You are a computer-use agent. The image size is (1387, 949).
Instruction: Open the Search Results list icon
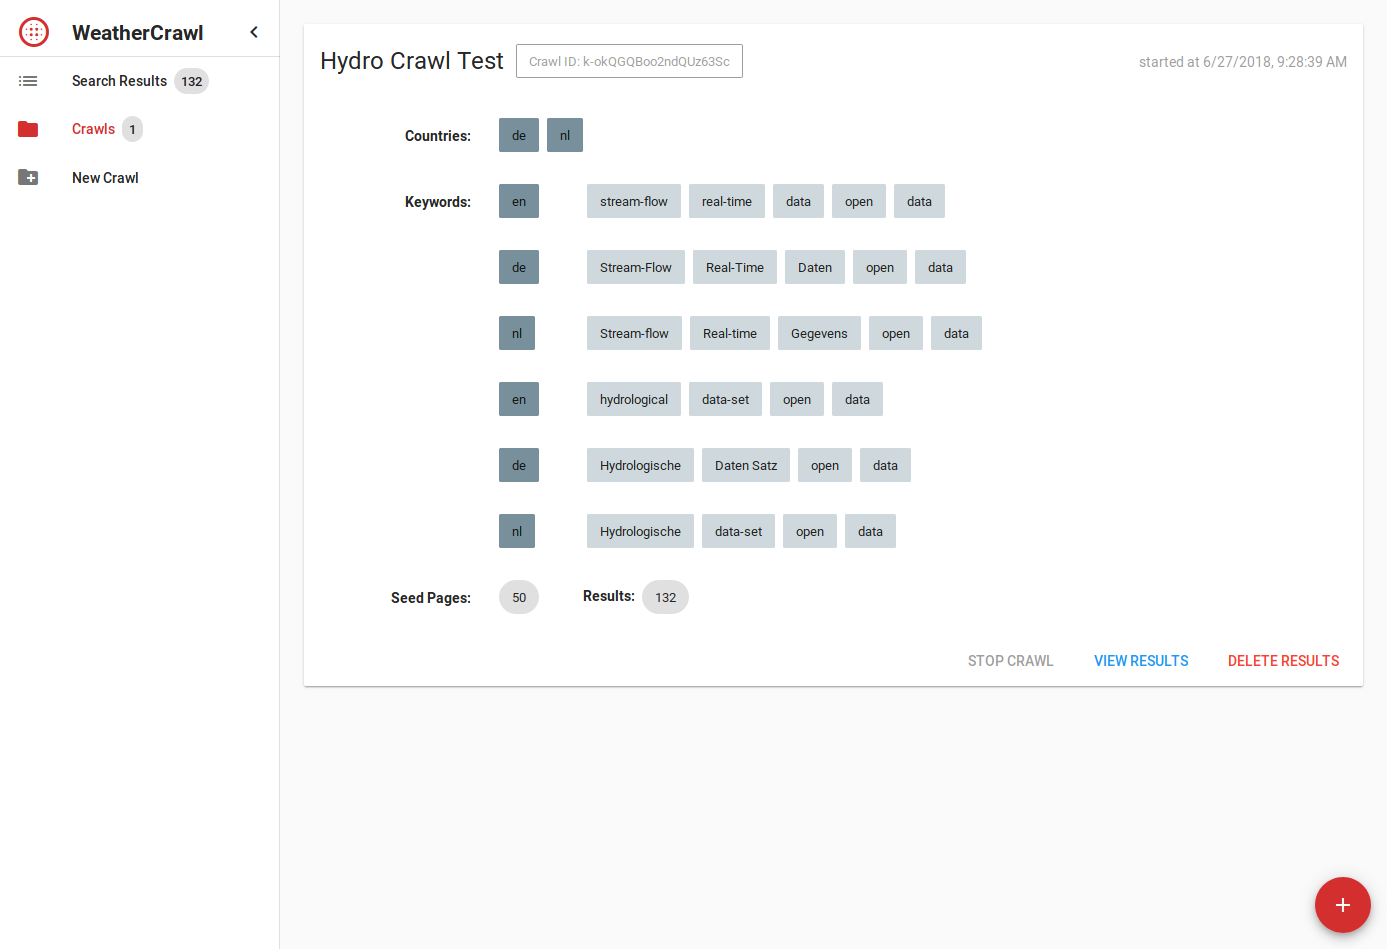point(28,81)
